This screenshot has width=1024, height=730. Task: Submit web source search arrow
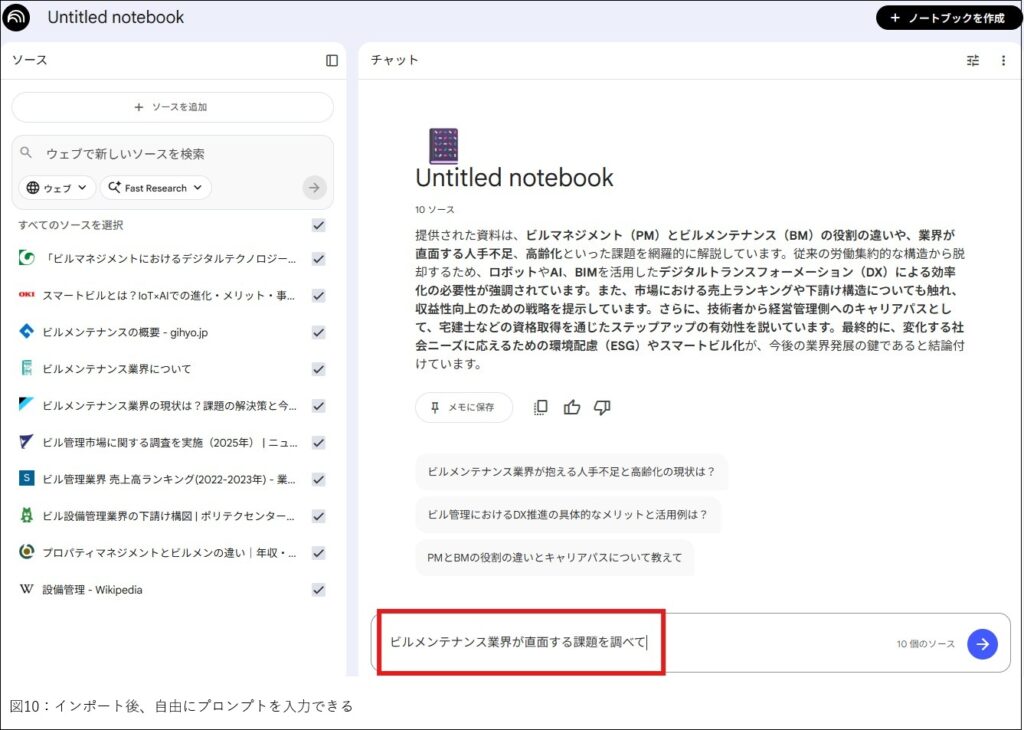(314, 187)
